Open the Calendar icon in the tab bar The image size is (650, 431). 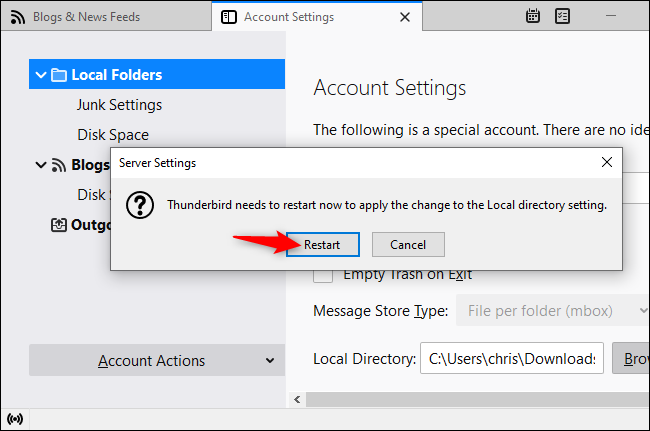[x=533, y=16]
